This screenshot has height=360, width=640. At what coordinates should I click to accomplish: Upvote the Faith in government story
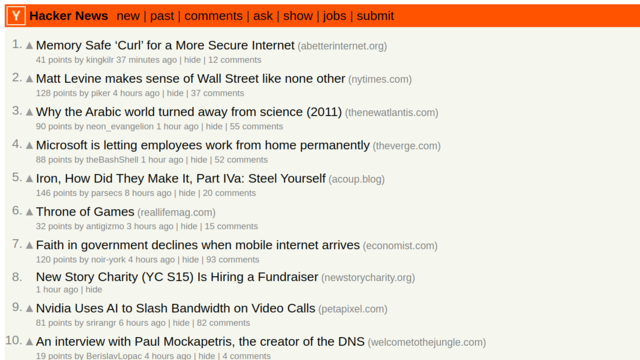[x=29, y=245]
